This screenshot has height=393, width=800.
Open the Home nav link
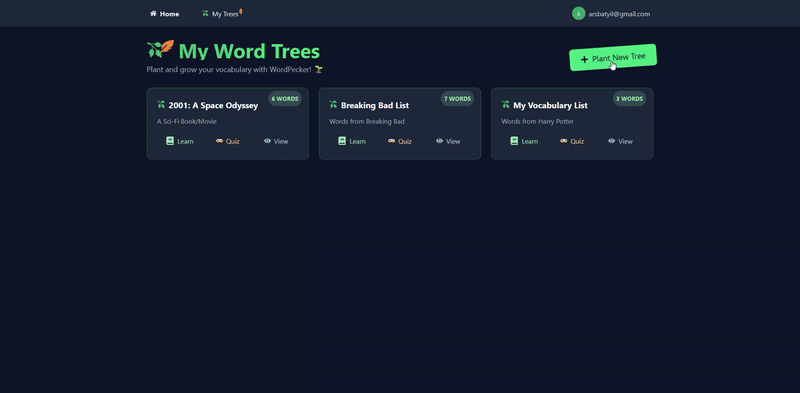pos(164,14)
